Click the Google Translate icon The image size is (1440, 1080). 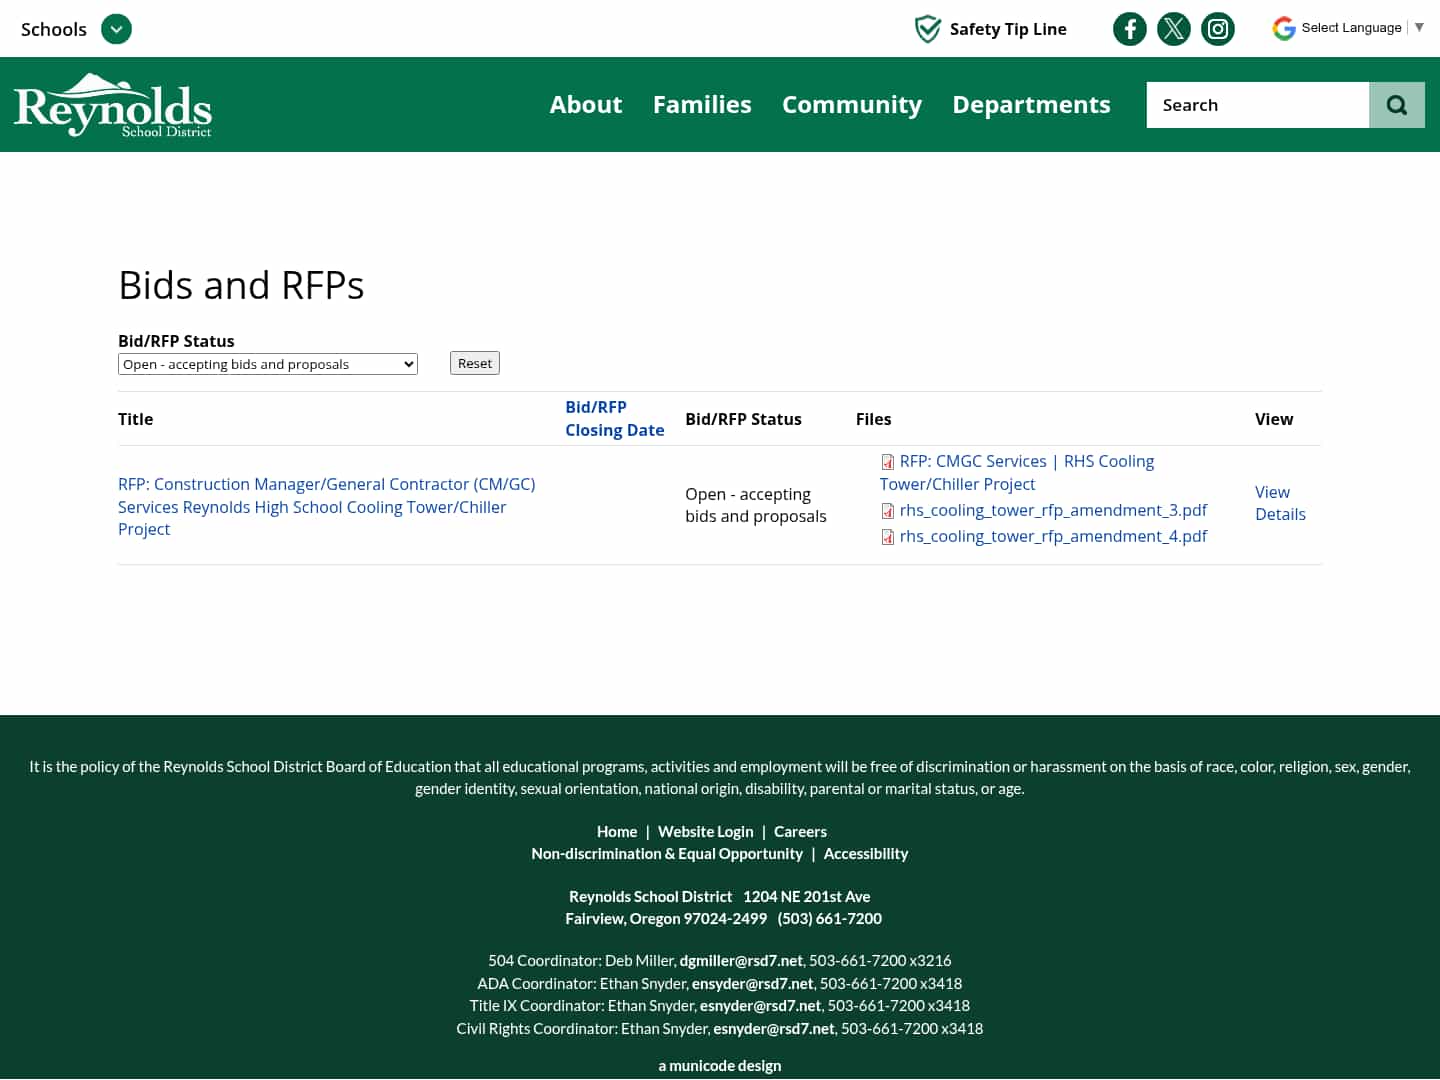tap(1283, 28)
